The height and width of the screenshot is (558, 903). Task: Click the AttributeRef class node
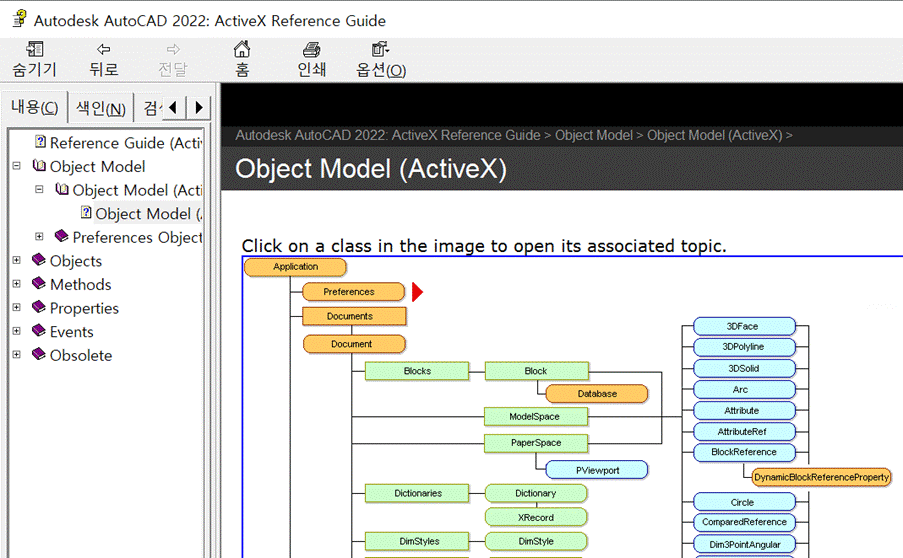tap(744, 431)
